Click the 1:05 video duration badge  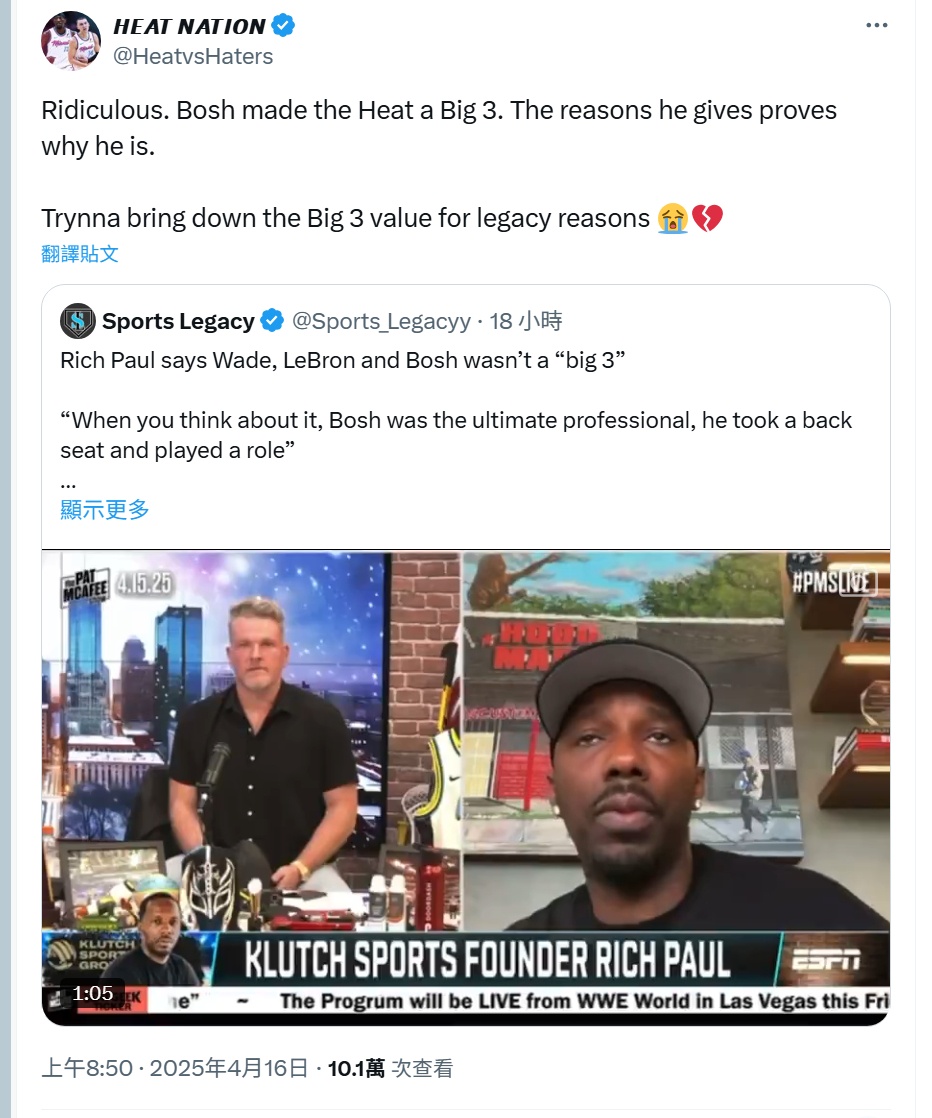93,993
